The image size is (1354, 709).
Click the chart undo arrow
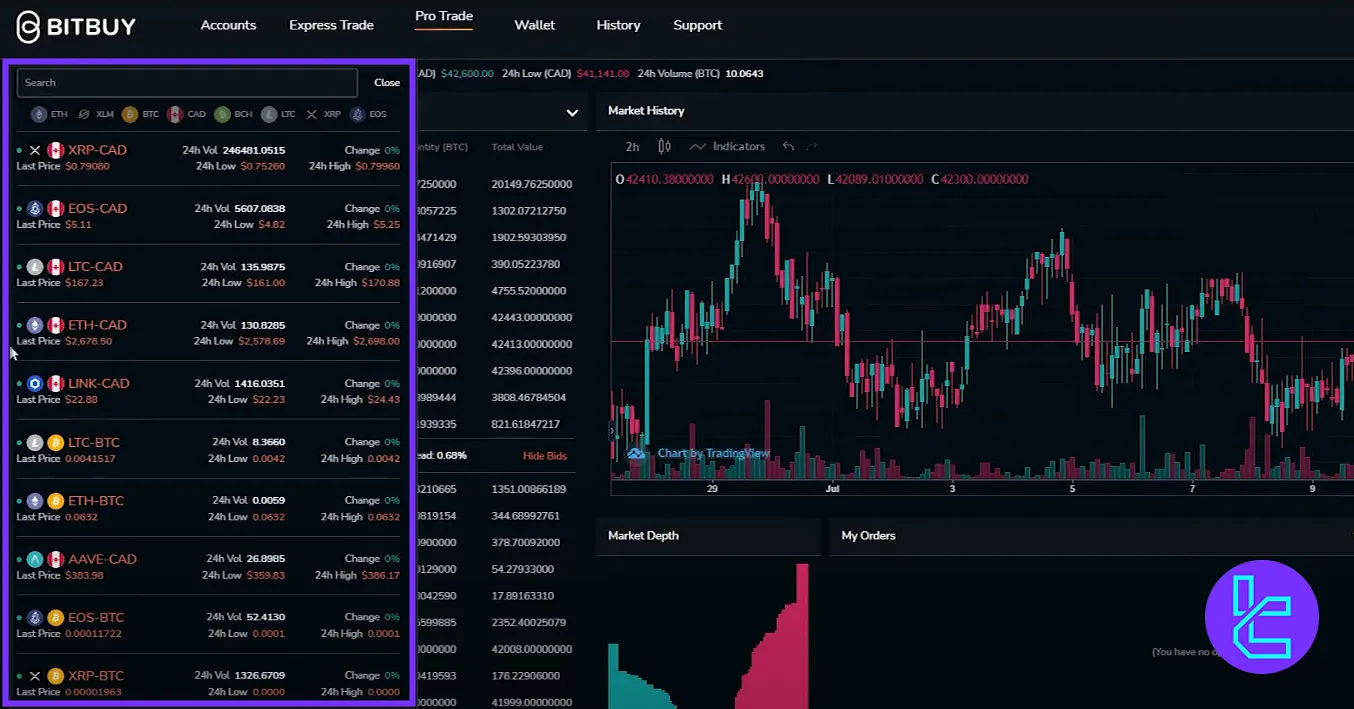(x=788, y=147)
